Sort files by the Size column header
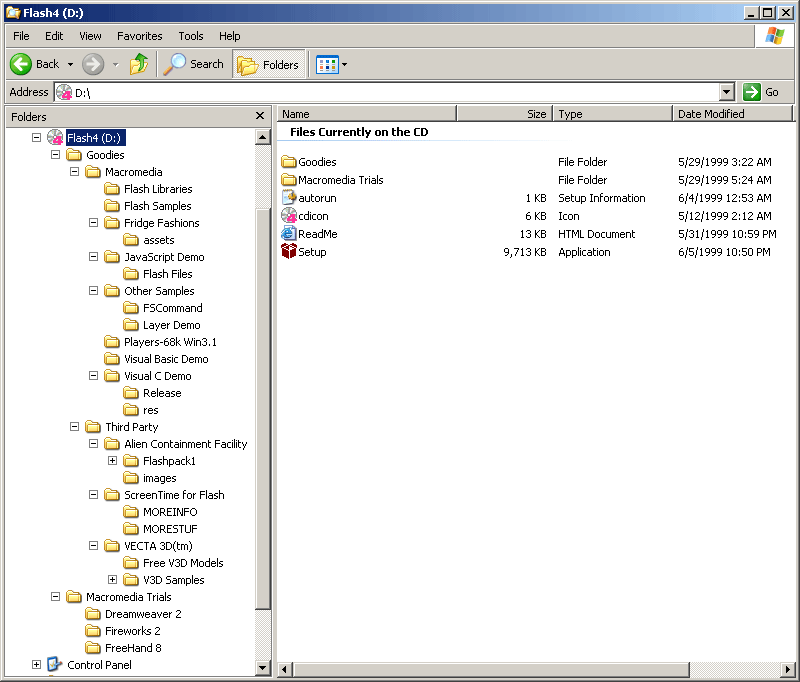The width and height of the screenshot is (800, 682). pos(505,114)
